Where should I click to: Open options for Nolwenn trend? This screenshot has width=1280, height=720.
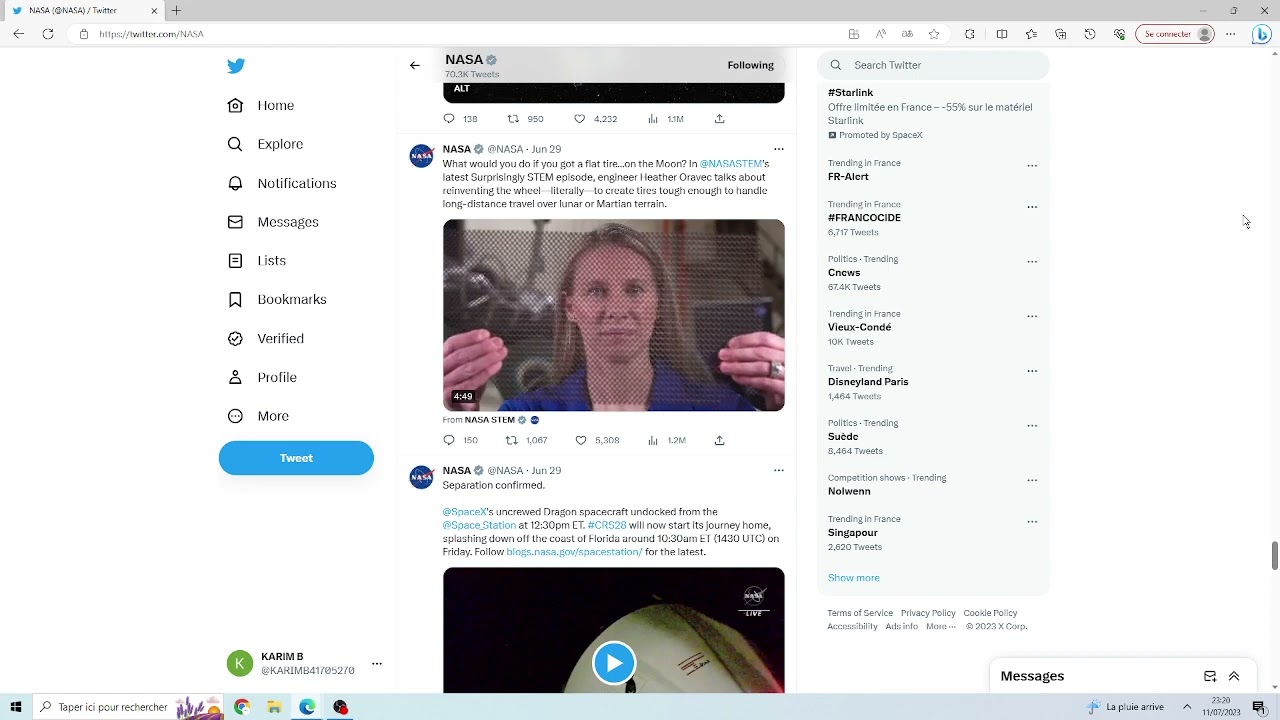[x=1032, y=480]
